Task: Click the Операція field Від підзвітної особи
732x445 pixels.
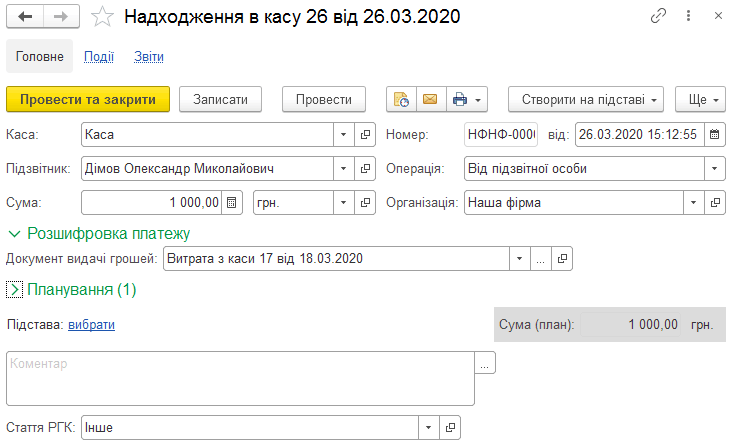Action: 584,169
